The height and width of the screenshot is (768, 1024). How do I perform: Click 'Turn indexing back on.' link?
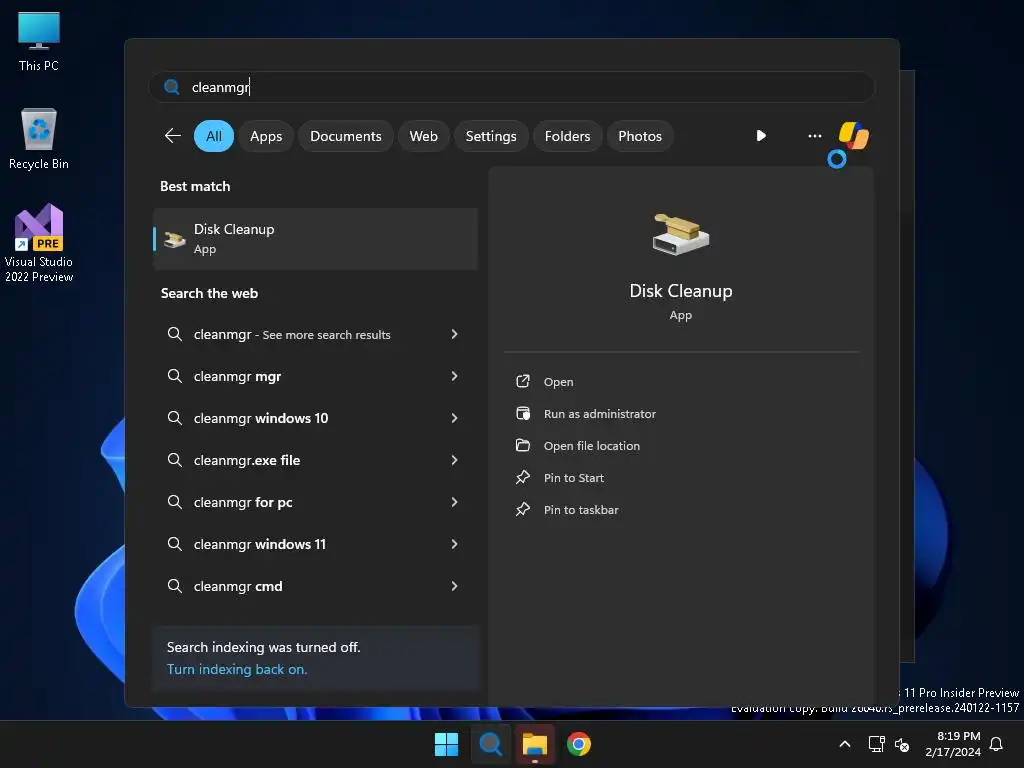click(236, 669)
